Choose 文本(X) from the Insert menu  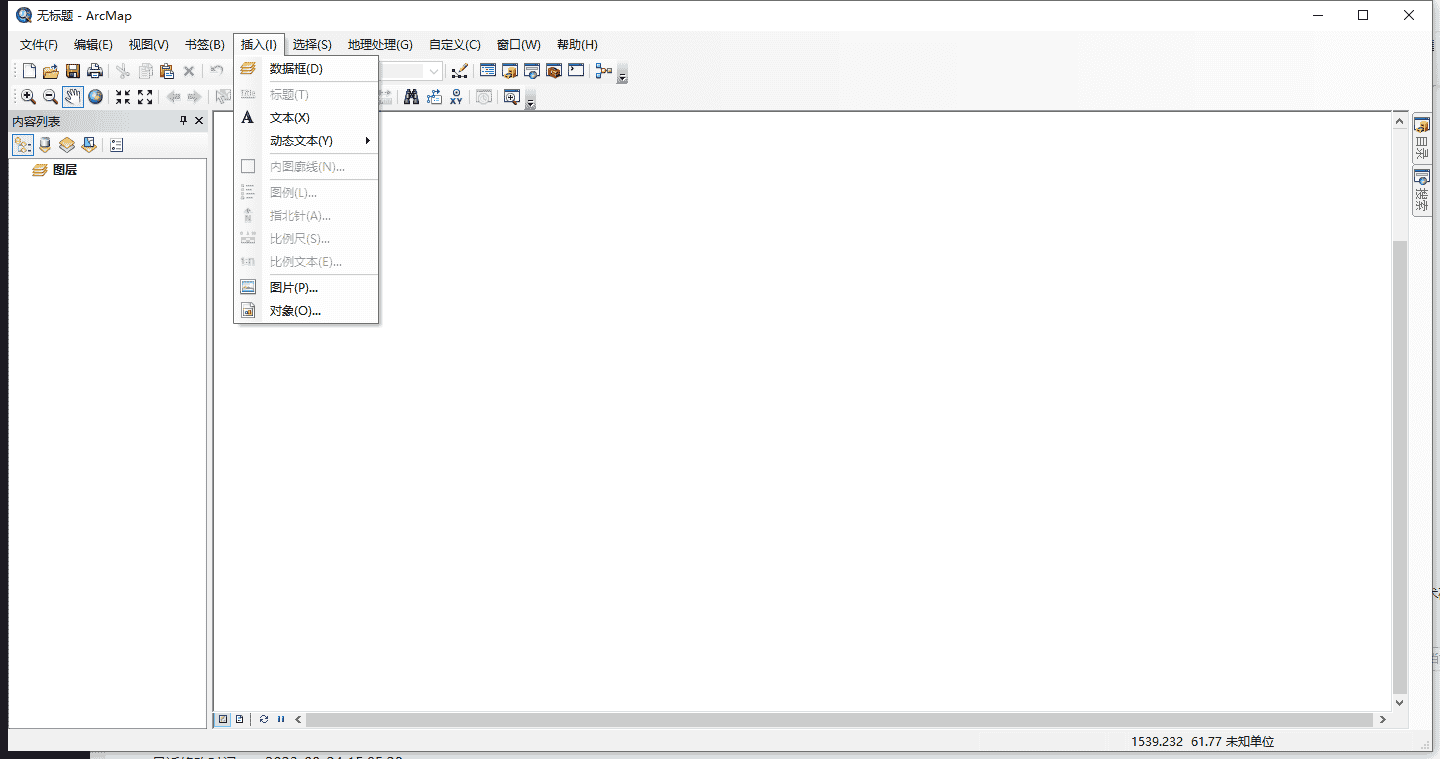click(306, 118)
